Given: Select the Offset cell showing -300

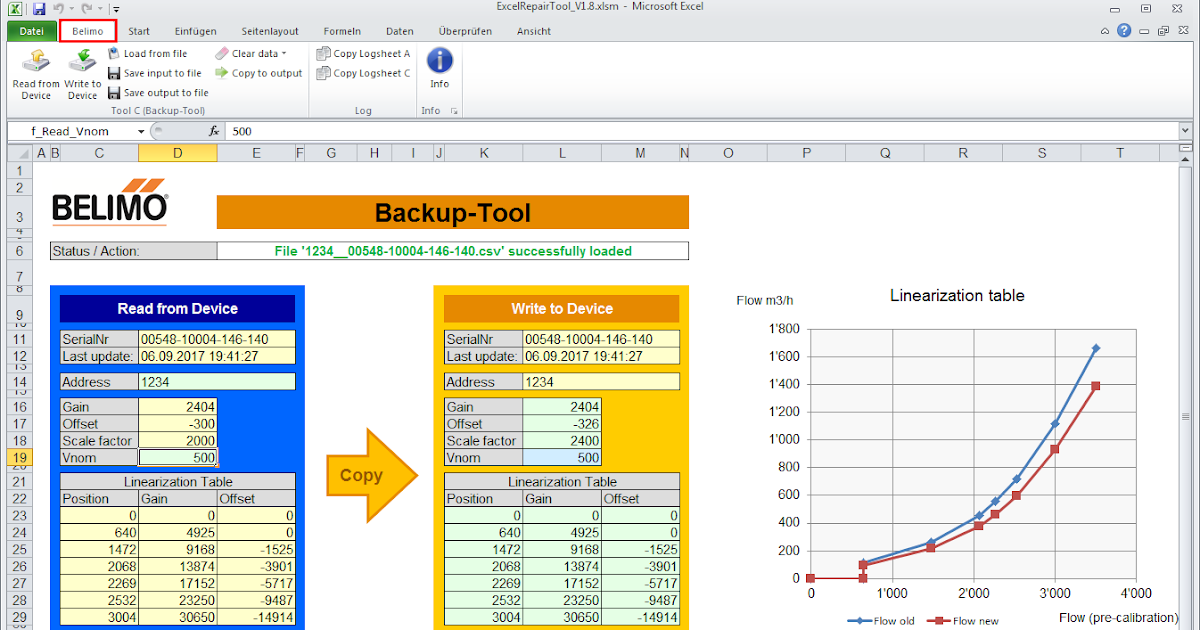Looking at the screenshot, I should 177,424.
